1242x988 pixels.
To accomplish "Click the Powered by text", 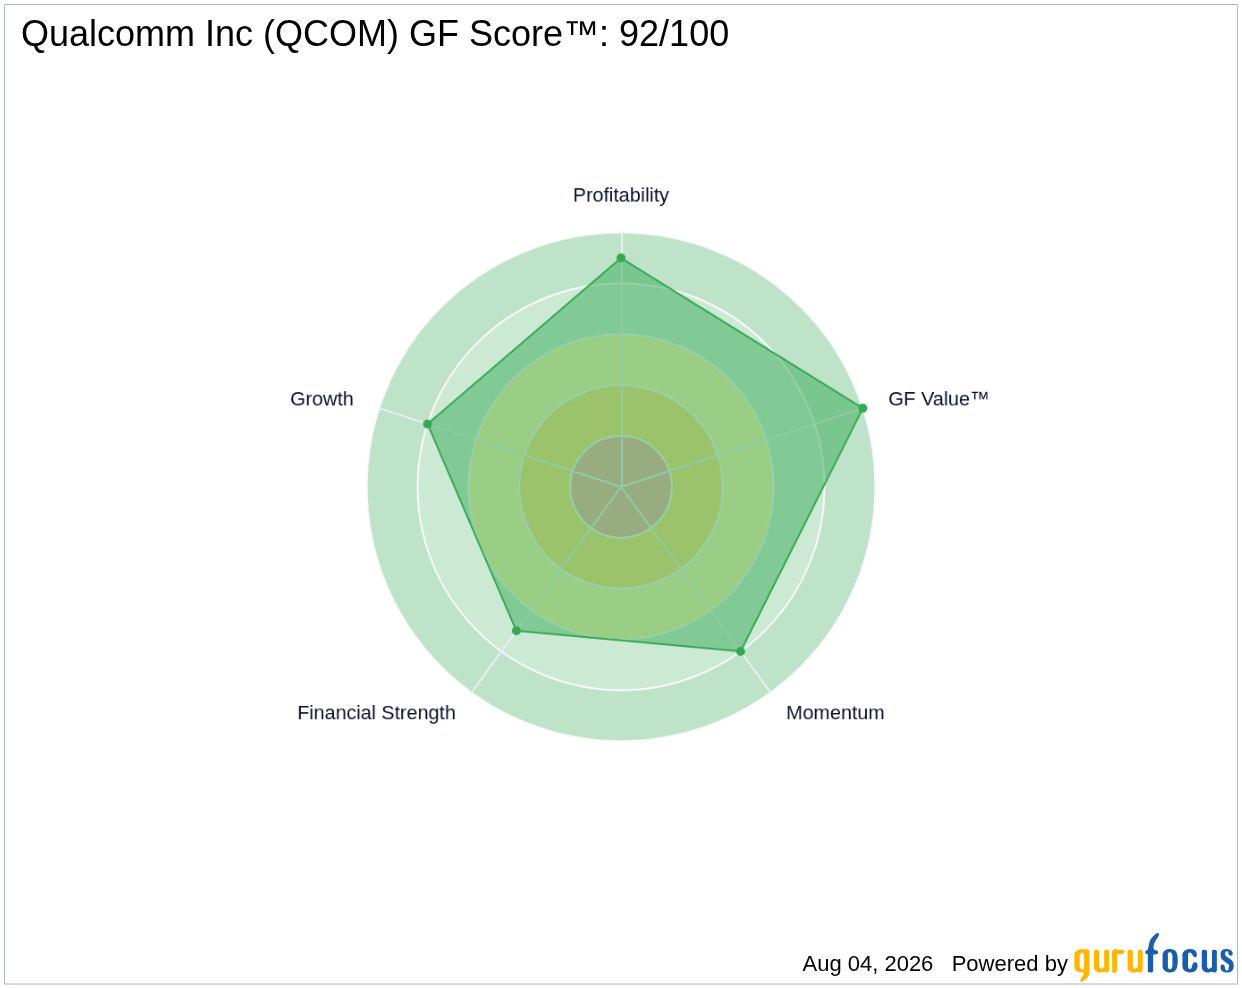I will tap(1010, 964).
